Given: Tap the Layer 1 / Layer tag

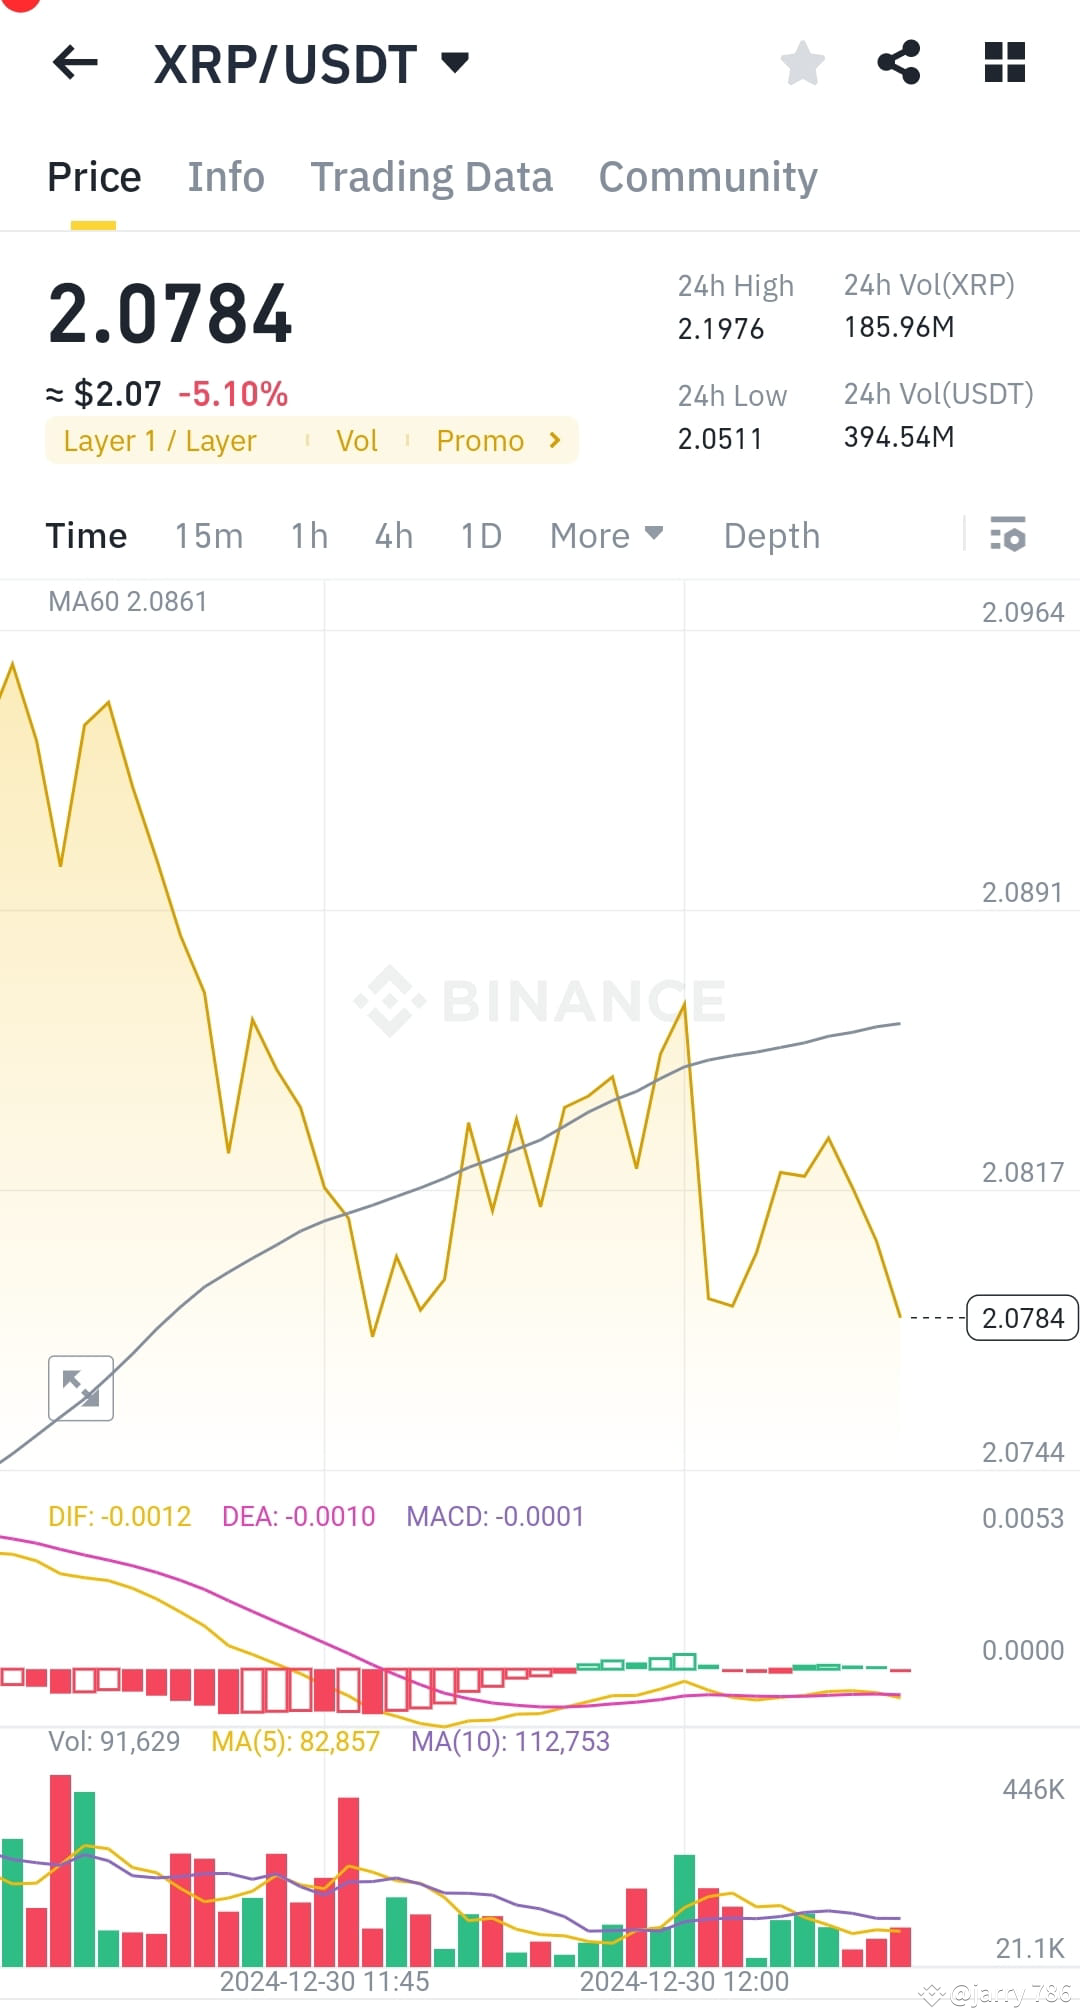Looking at the screenshot, I should (159, 440).
